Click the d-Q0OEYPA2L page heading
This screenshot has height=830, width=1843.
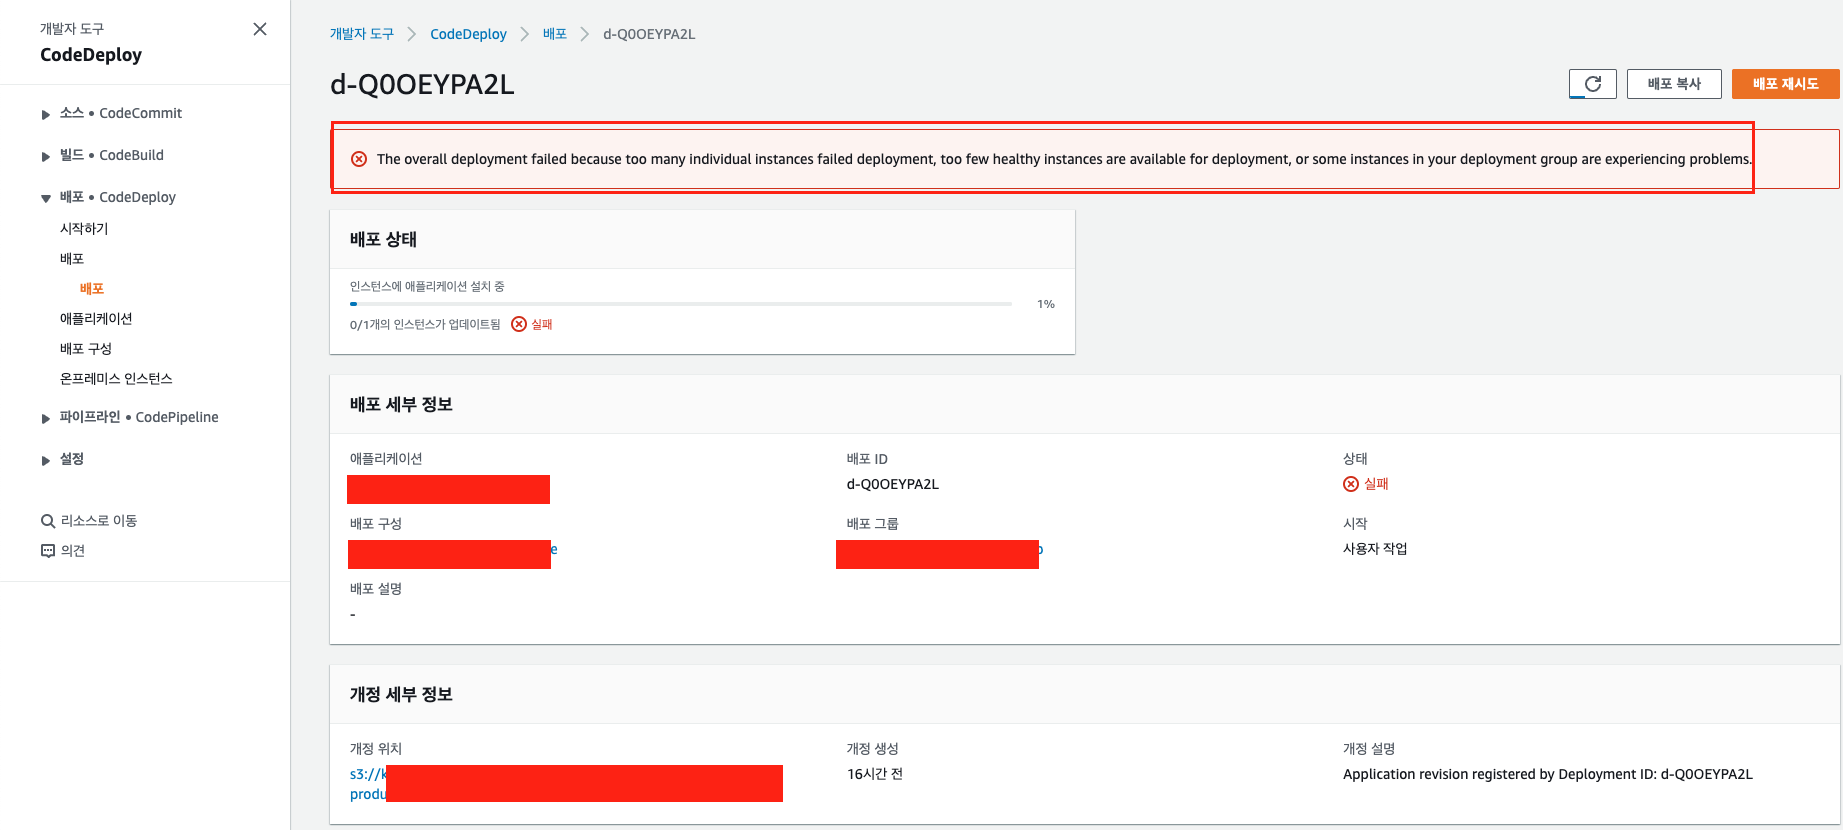[422, 85]
